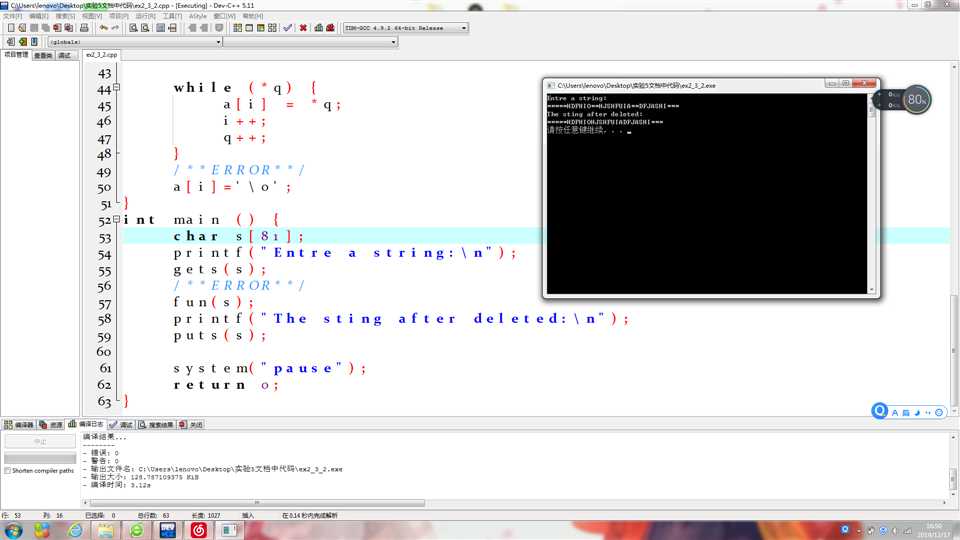Viewport: 960px width, 540px height.
Task: Open the 编辑[E] Edit menu
Action: 39,16
